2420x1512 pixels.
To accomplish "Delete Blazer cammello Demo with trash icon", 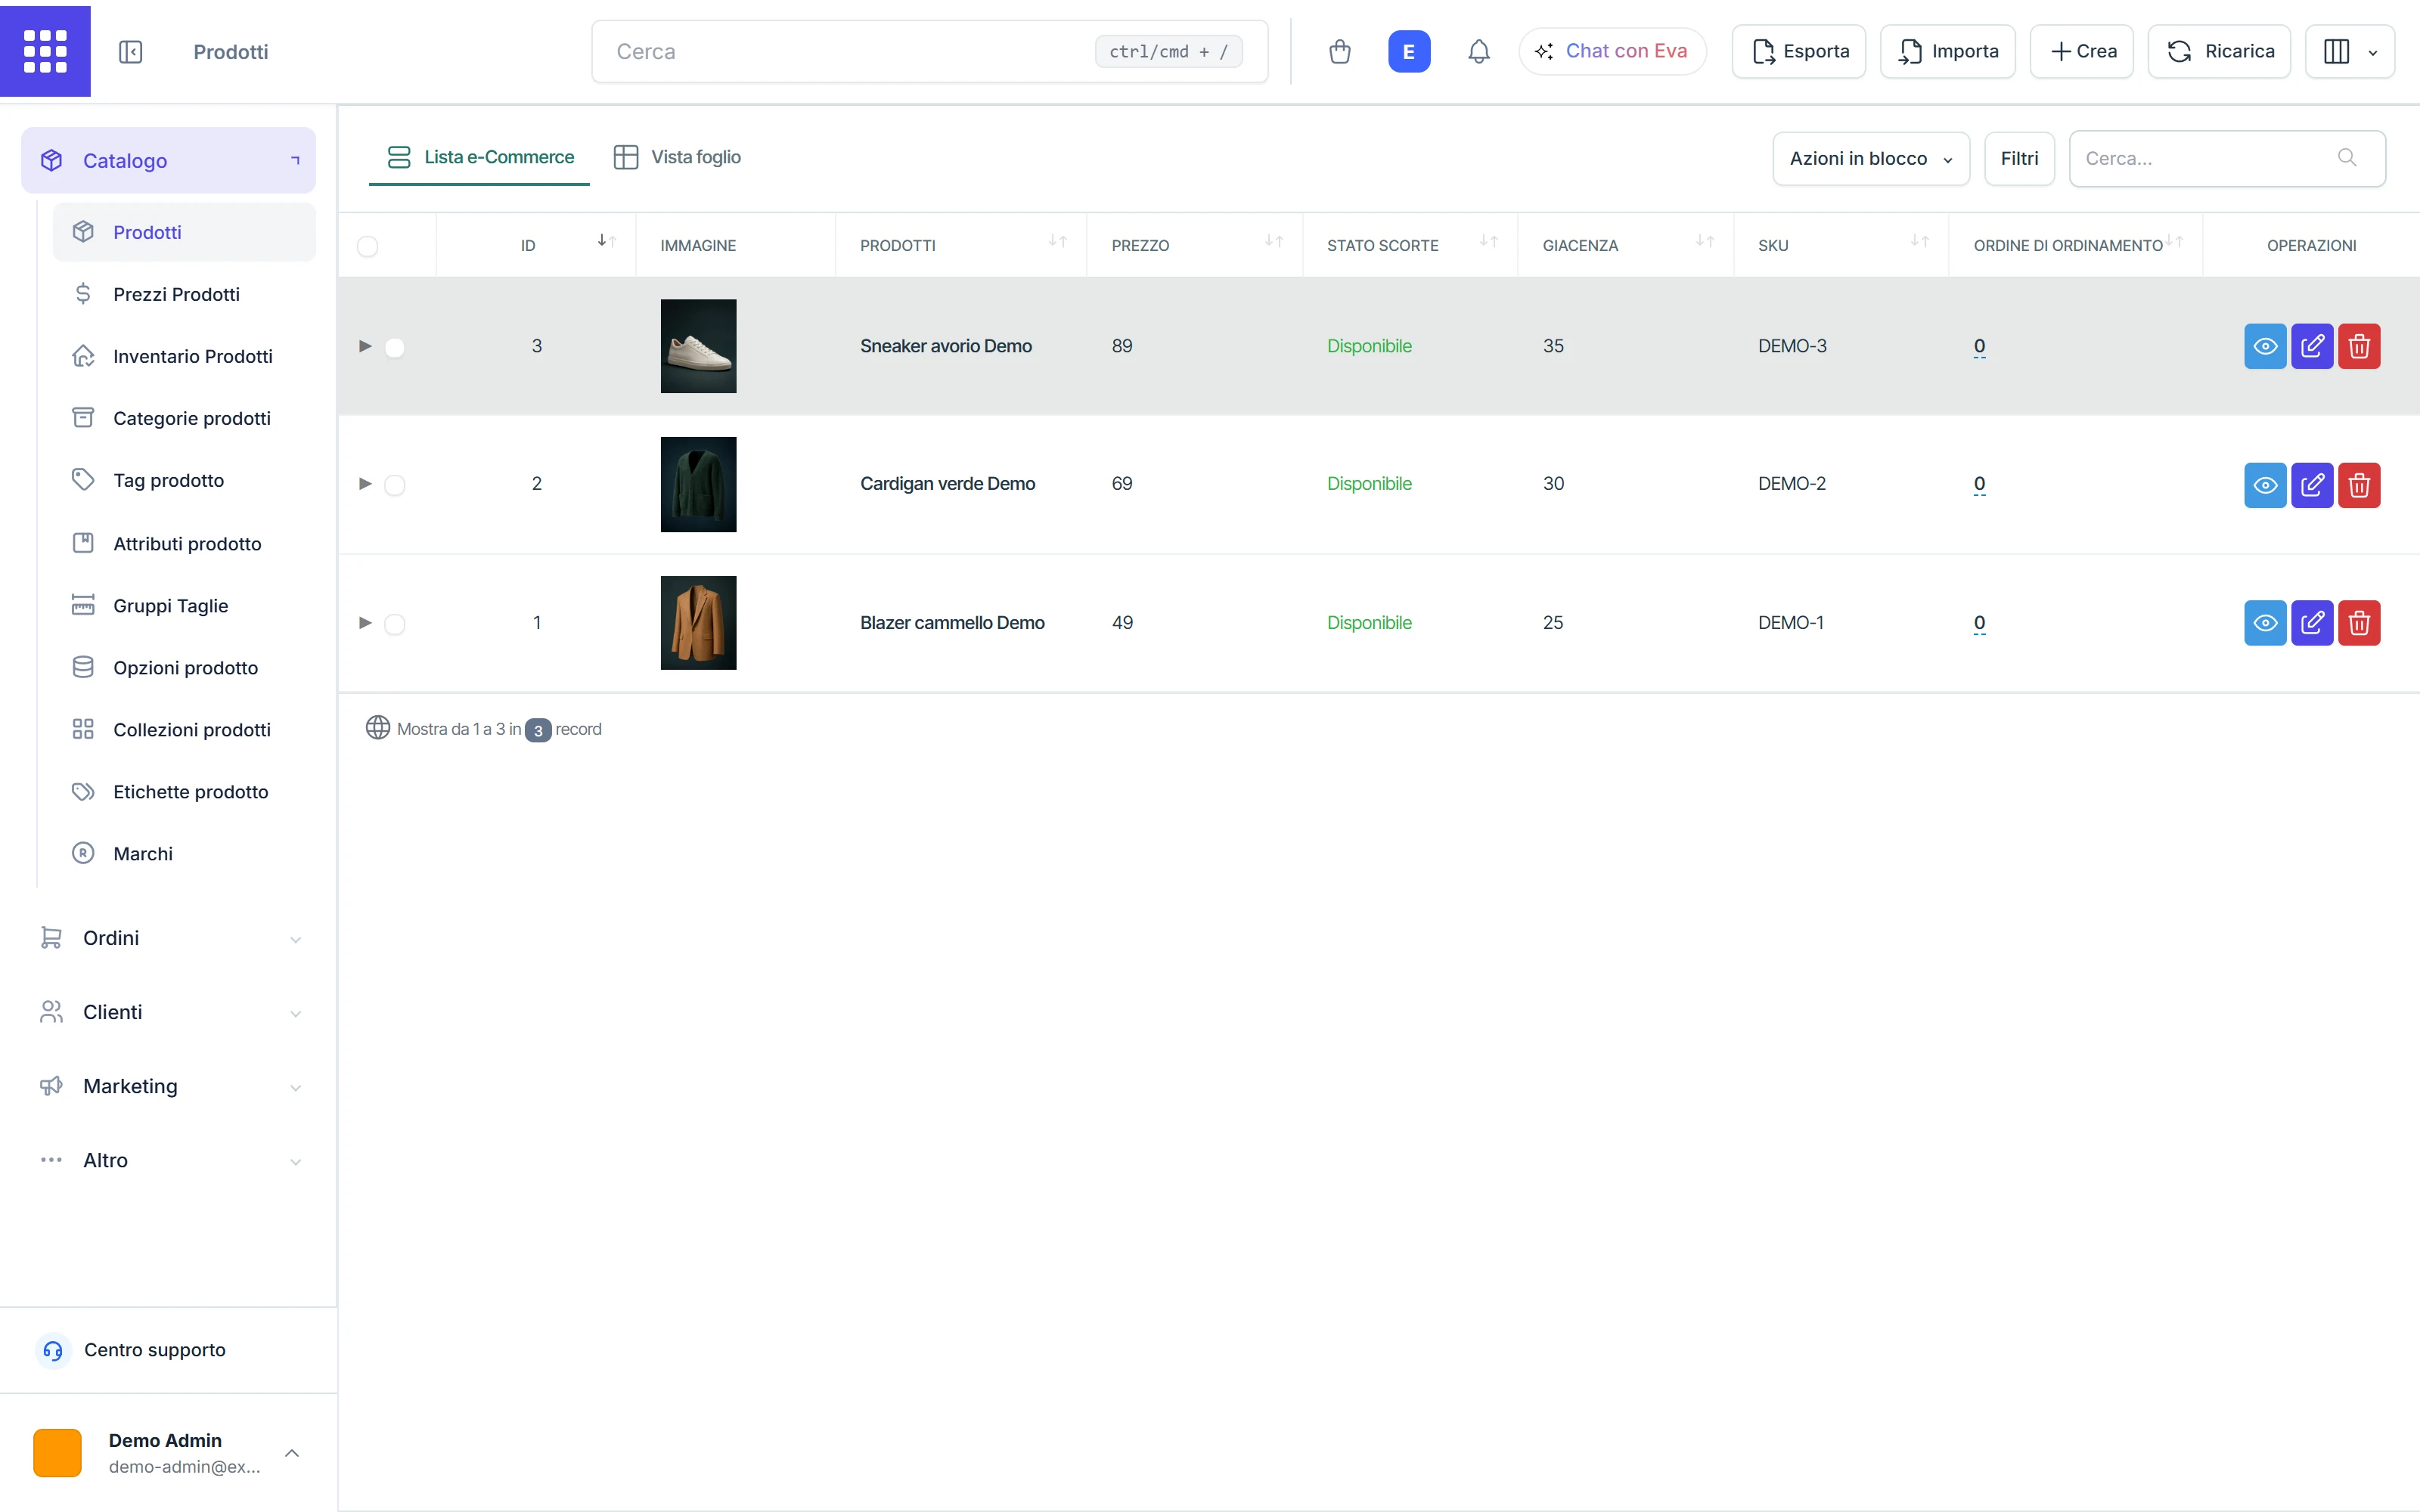I will pyautogui.click(x=2359, y=623).
